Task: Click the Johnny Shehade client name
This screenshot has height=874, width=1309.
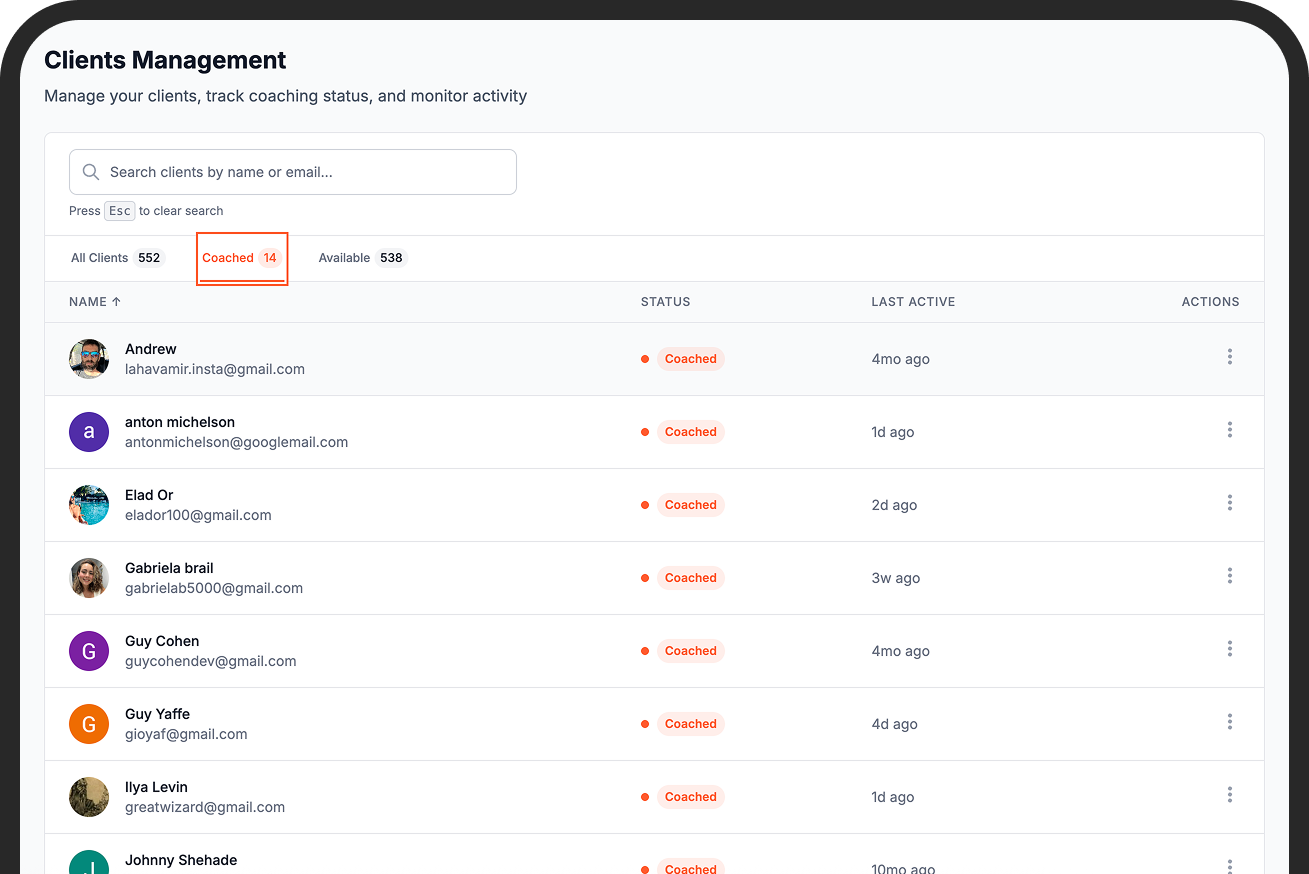Action: 181,860
